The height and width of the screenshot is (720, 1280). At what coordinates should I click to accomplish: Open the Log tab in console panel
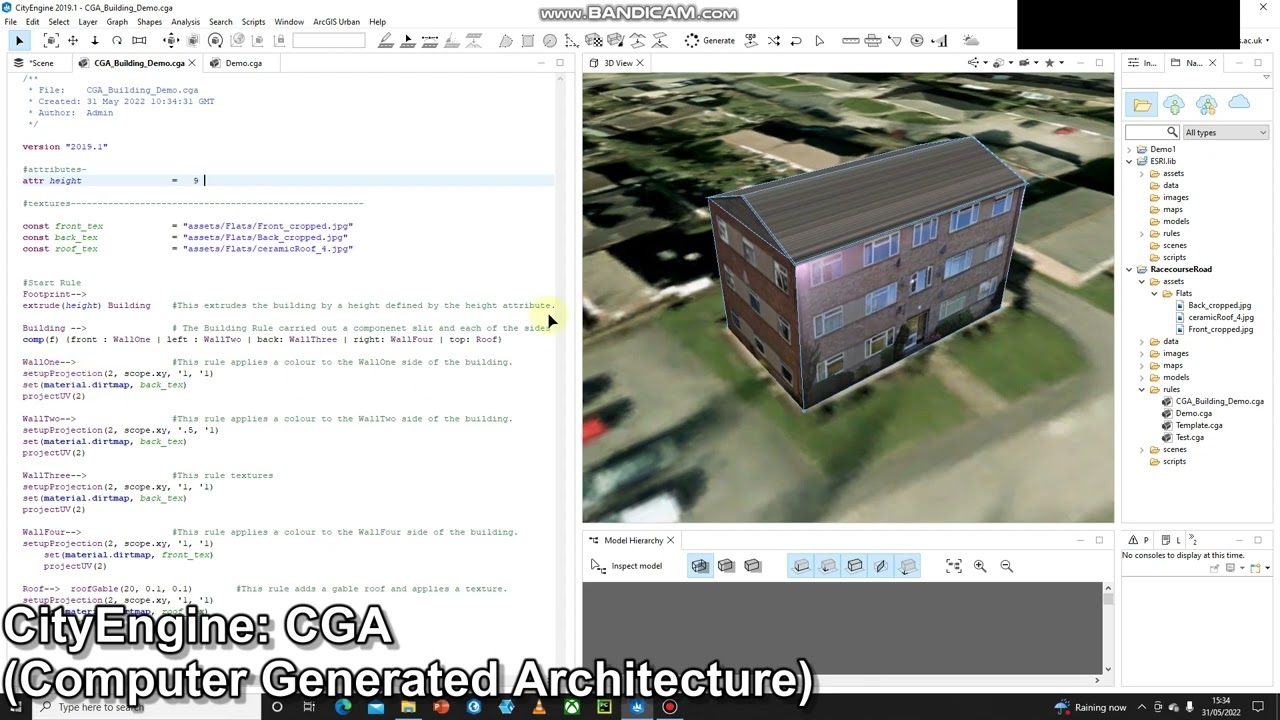click(1171, 540)
